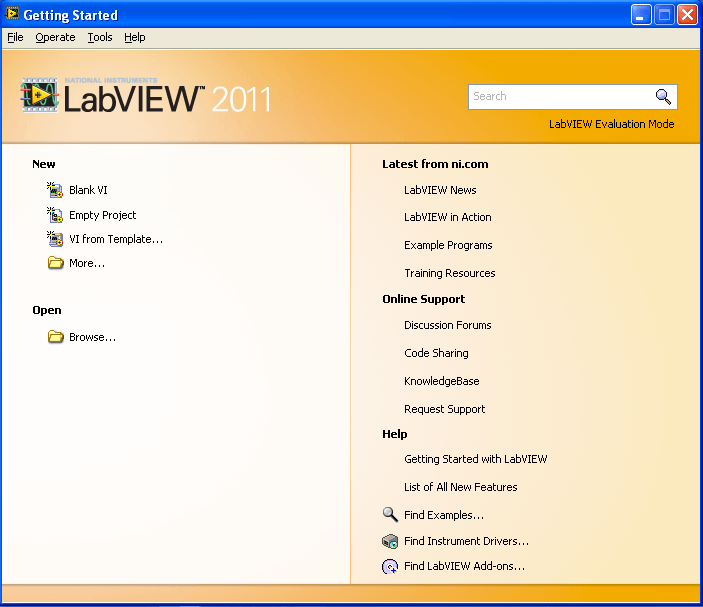Click the Help section heading
Screen dimensions: 703x607
(x=395, y=434)
